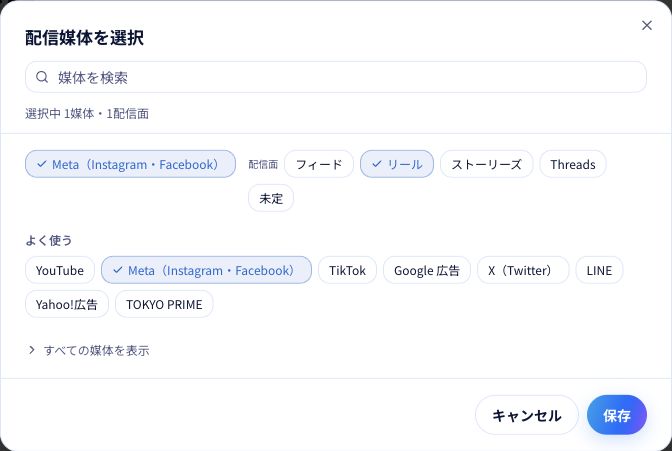Screen dimensions: 672x451
Task: Select the TOKYO PRIME media chip
Action: pyautogui.click(x=164, y=304)
